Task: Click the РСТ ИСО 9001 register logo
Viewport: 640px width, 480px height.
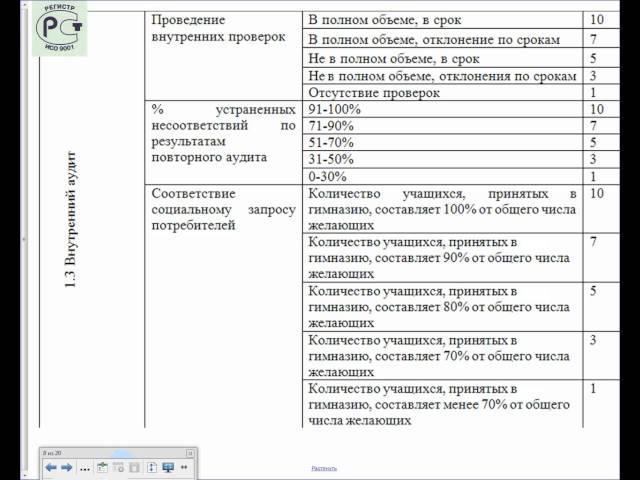Action: coord(60,28)
